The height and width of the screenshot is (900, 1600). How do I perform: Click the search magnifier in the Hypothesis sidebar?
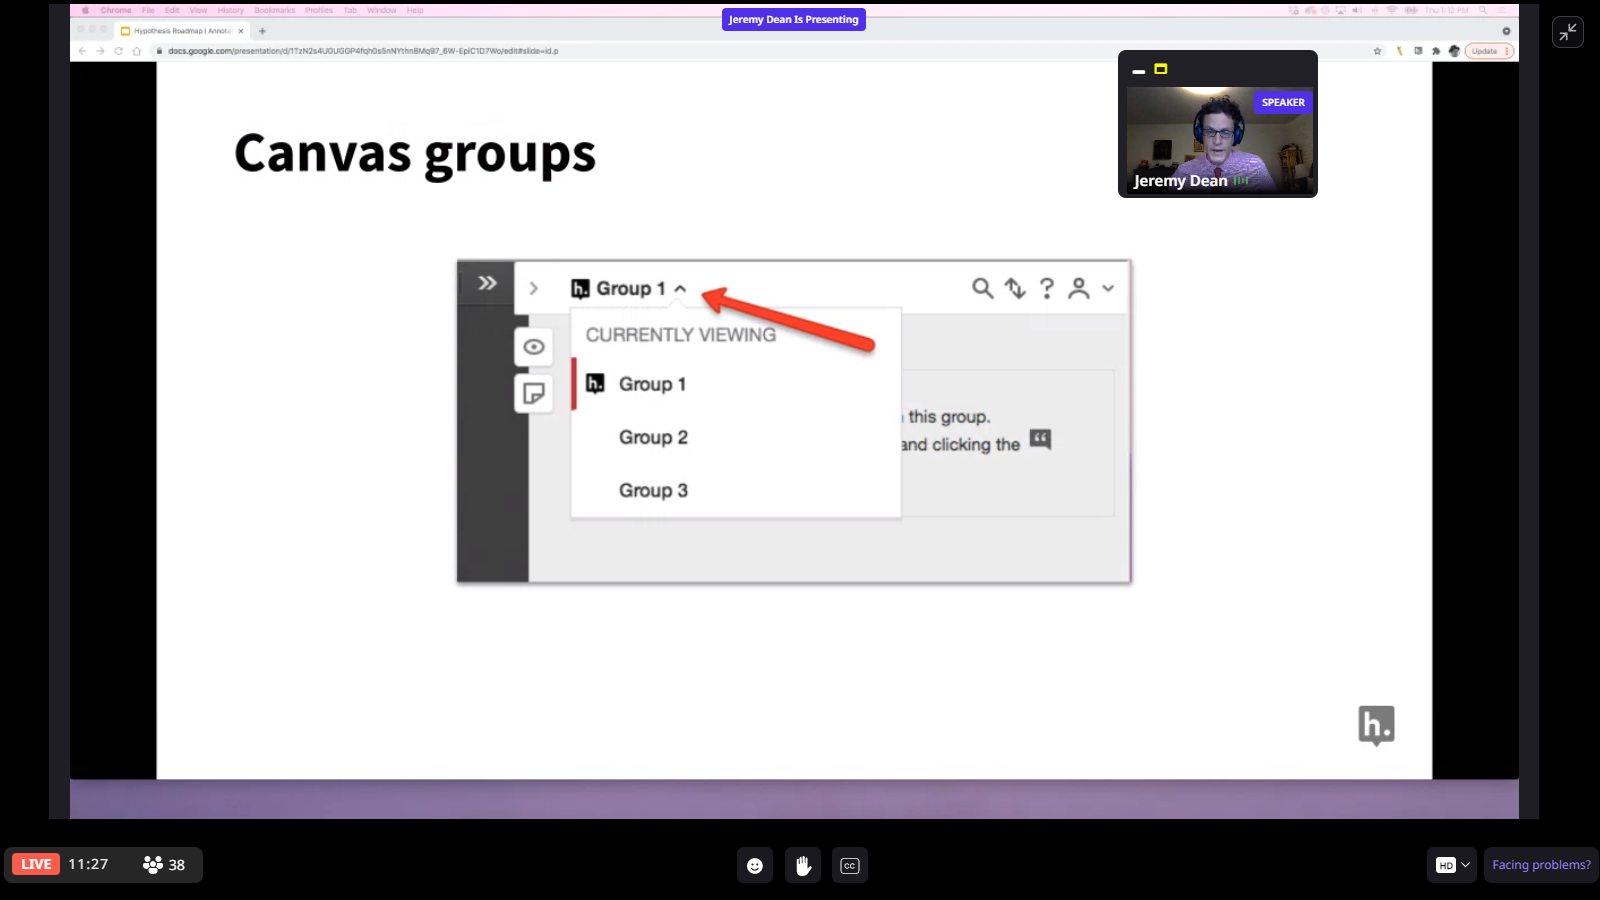point(982,289)
